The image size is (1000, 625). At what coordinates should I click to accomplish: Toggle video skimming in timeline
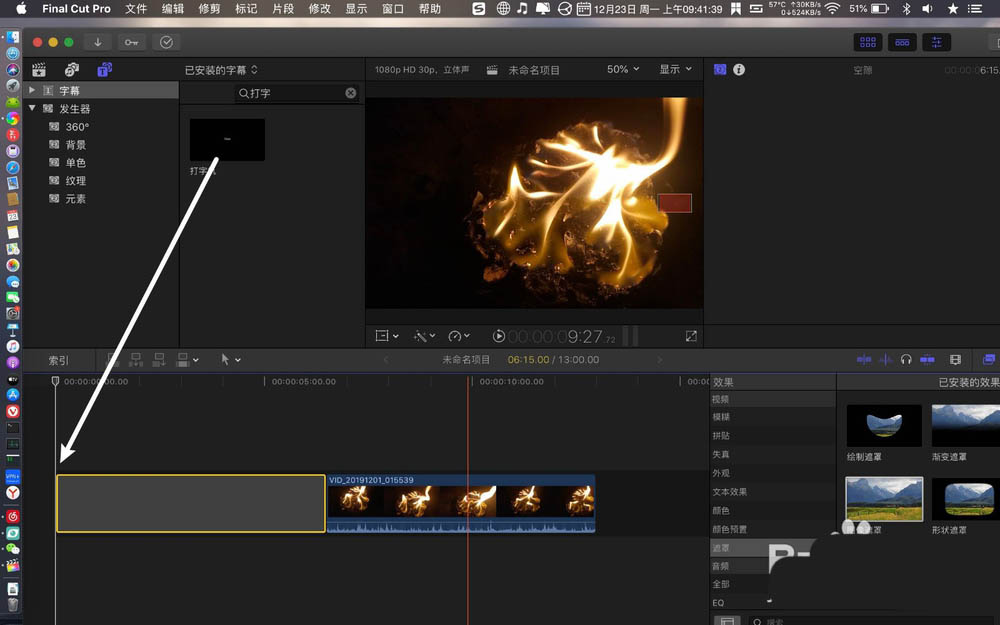864,360
